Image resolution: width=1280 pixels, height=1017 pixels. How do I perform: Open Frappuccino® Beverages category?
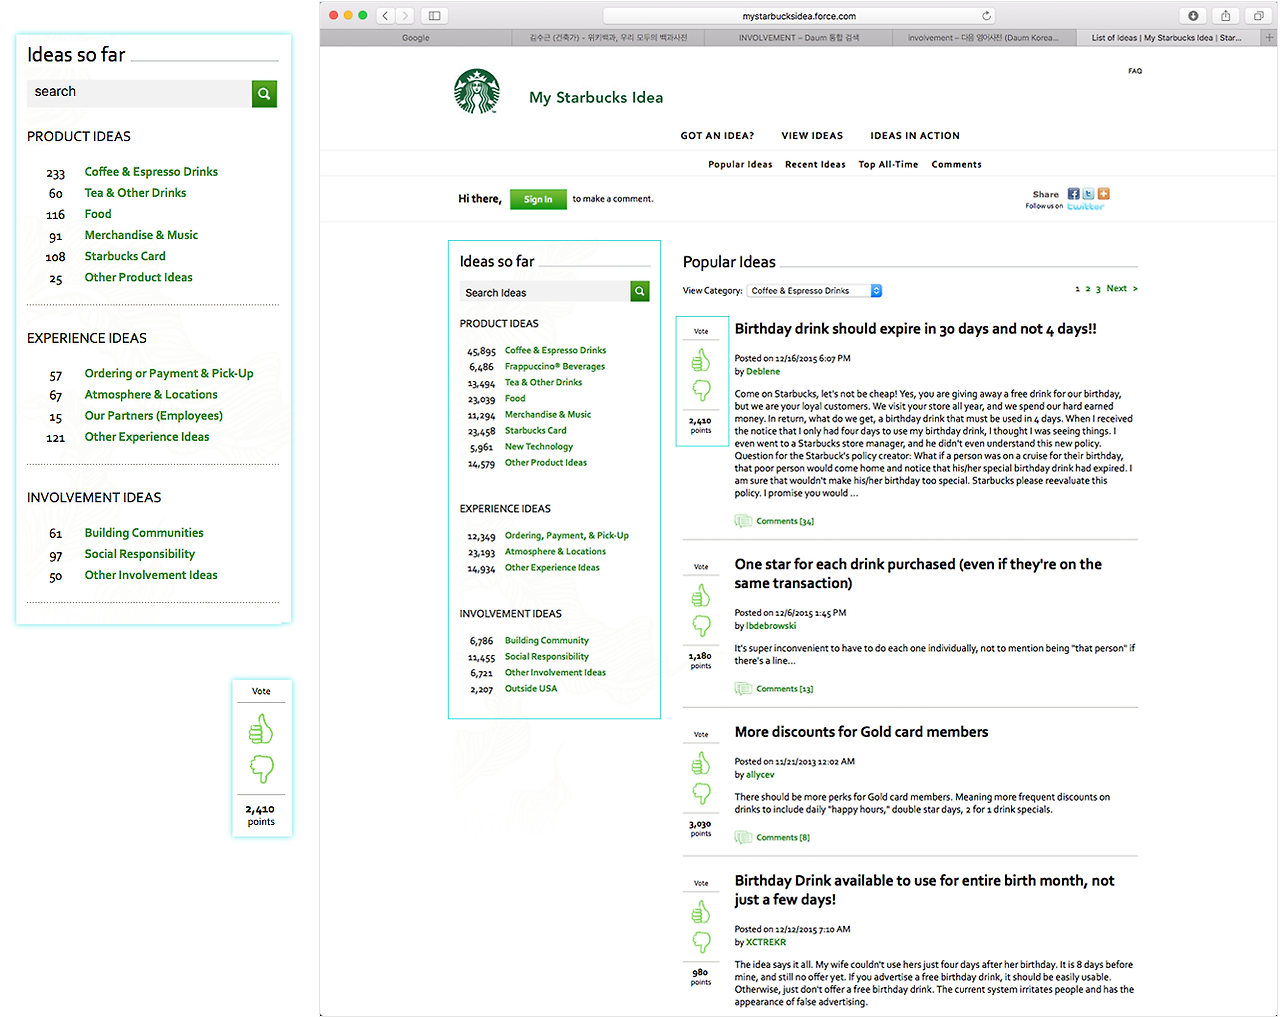[x=555, y=367]
